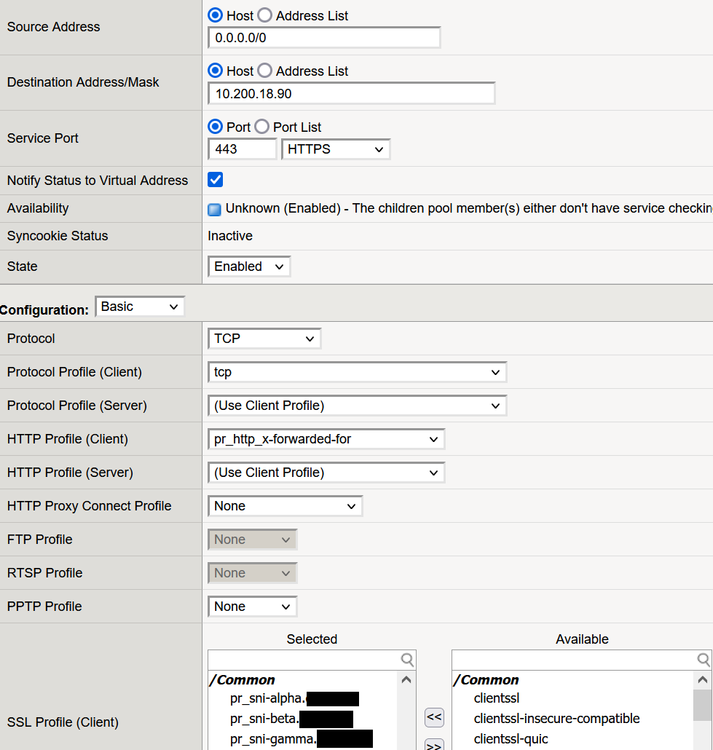Open the State Enabled dropdown
Viewport: 713px width, 750px height.
tap(249, 267)
